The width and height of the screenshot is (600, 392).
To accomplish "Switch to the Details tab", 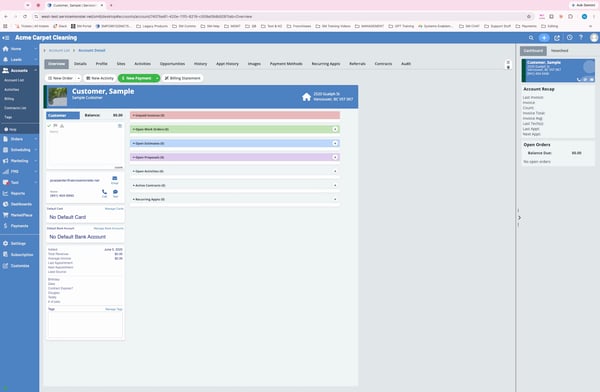I will pos(80,64).
